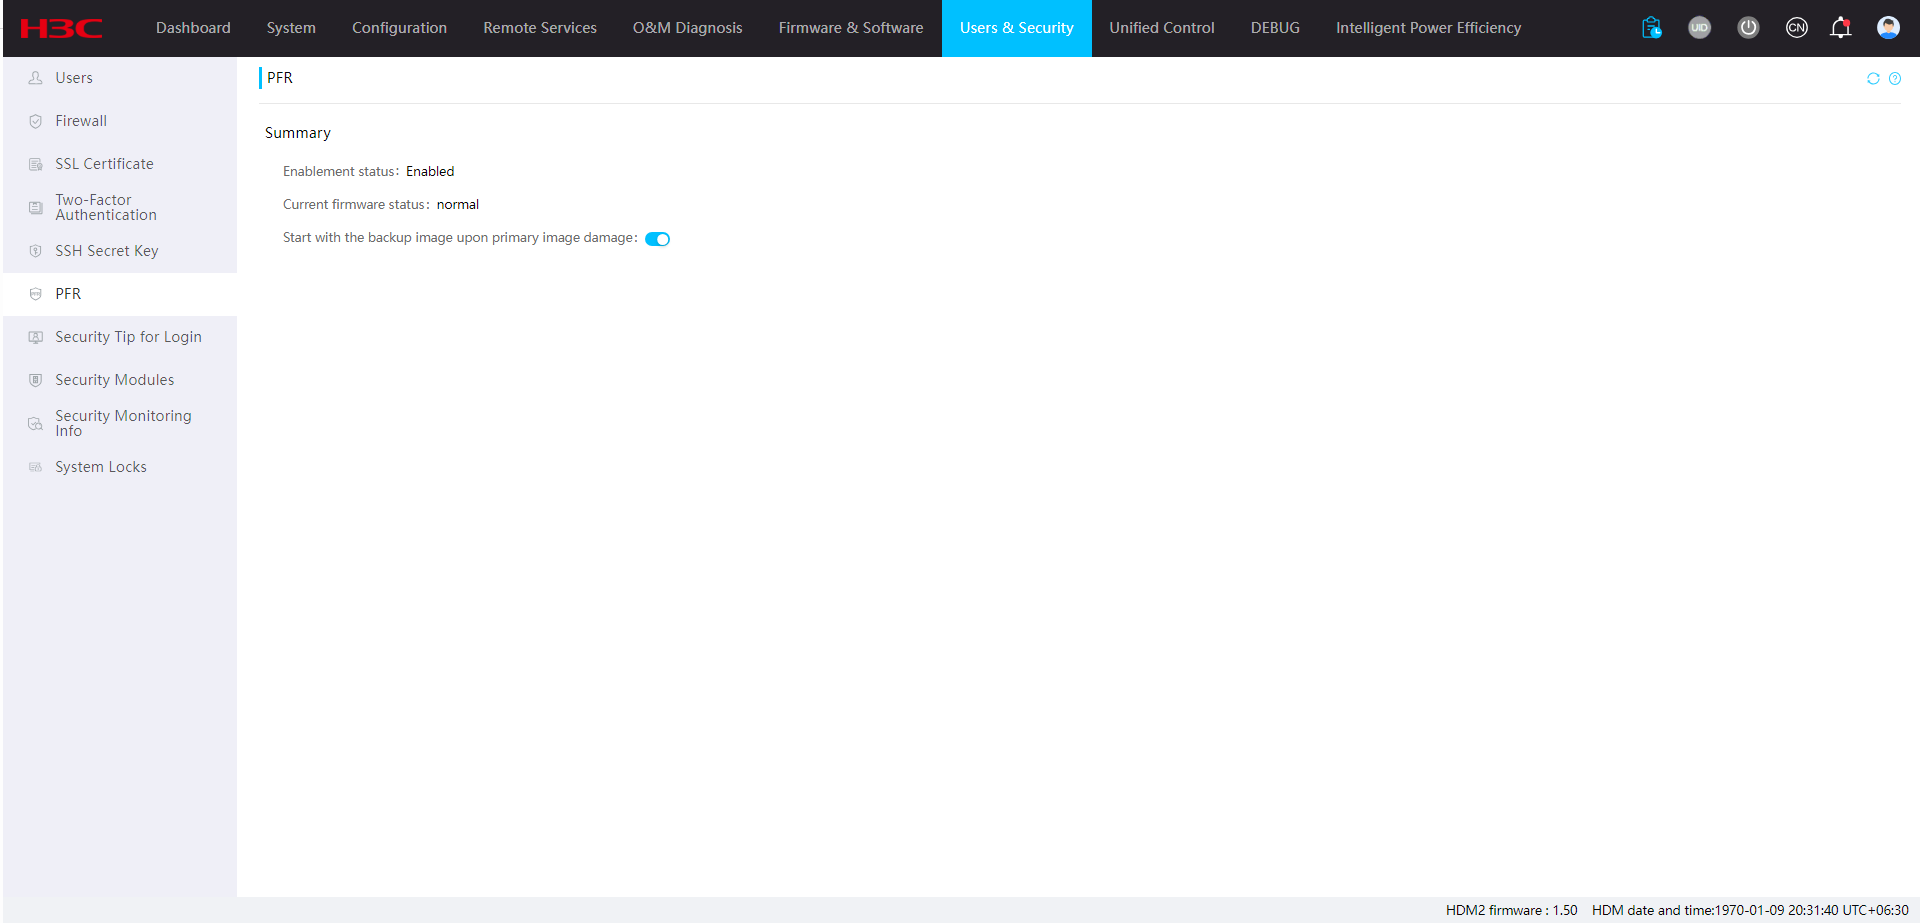Viewport: 1920px width, 923px height.
Task: Select the Users & Security tab
Action: (x=1017, y=28)
